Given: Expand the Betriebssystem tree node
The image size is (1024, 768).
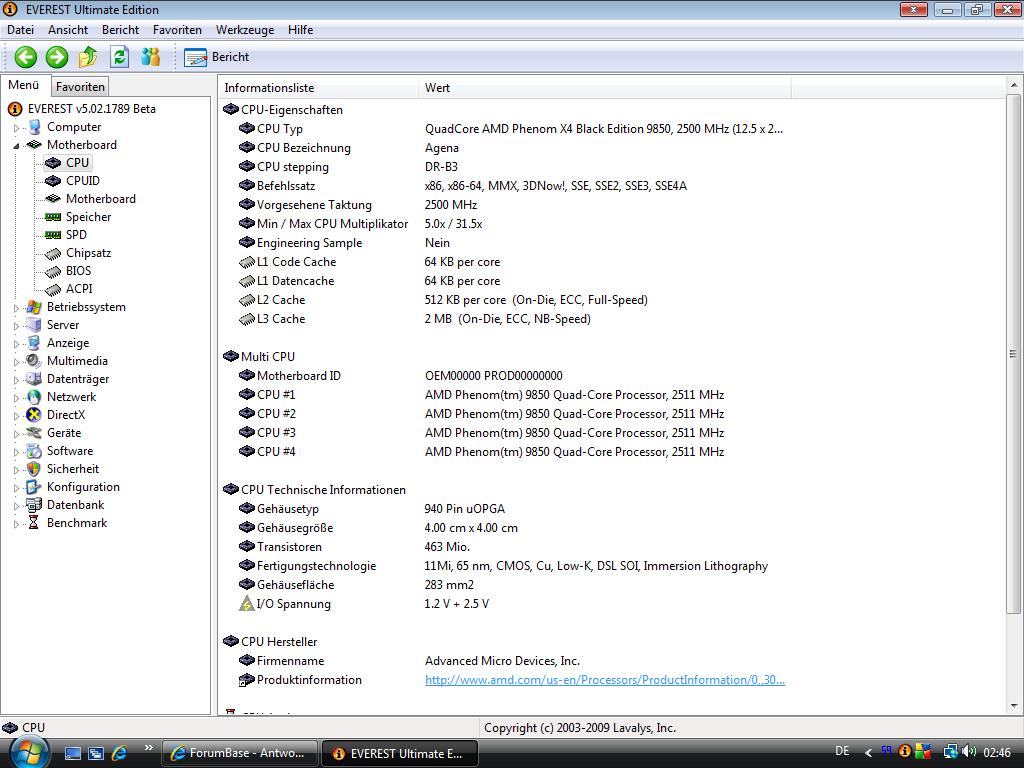Looking at the screenshot, I should tap(16, 308).
